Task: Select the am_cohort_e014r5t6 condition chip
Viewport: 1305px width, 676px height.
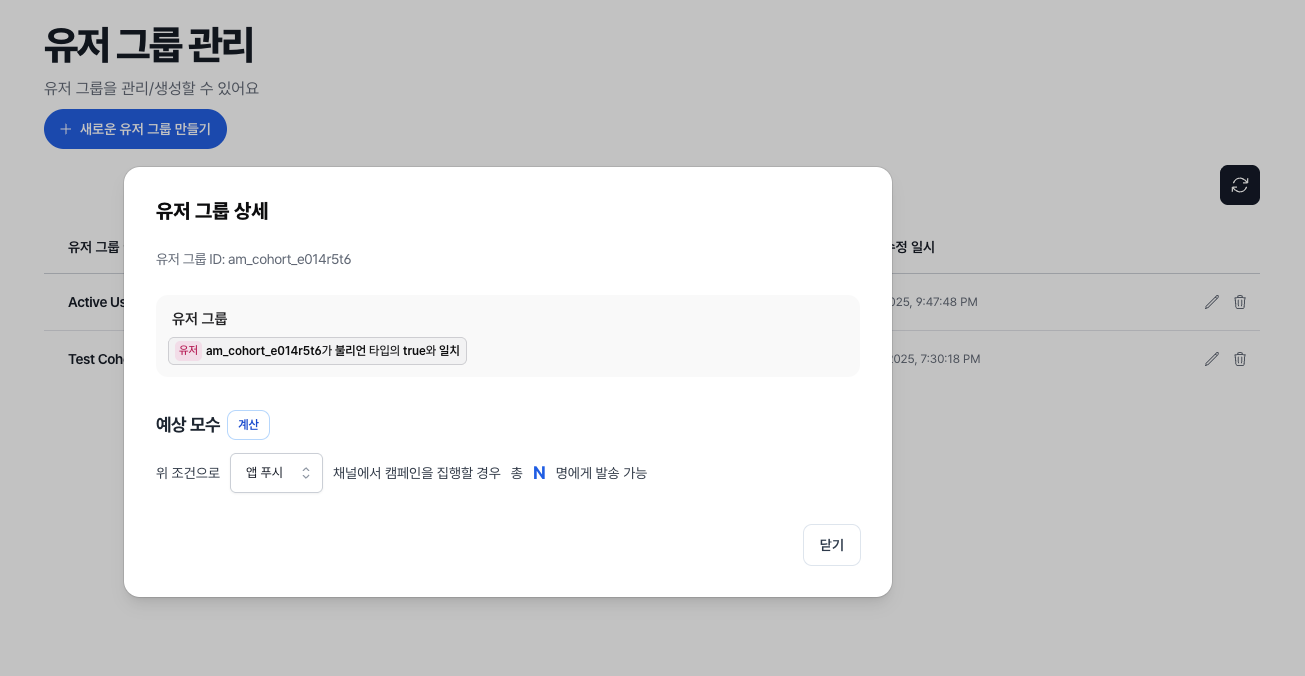Action: tap(316, 350)
